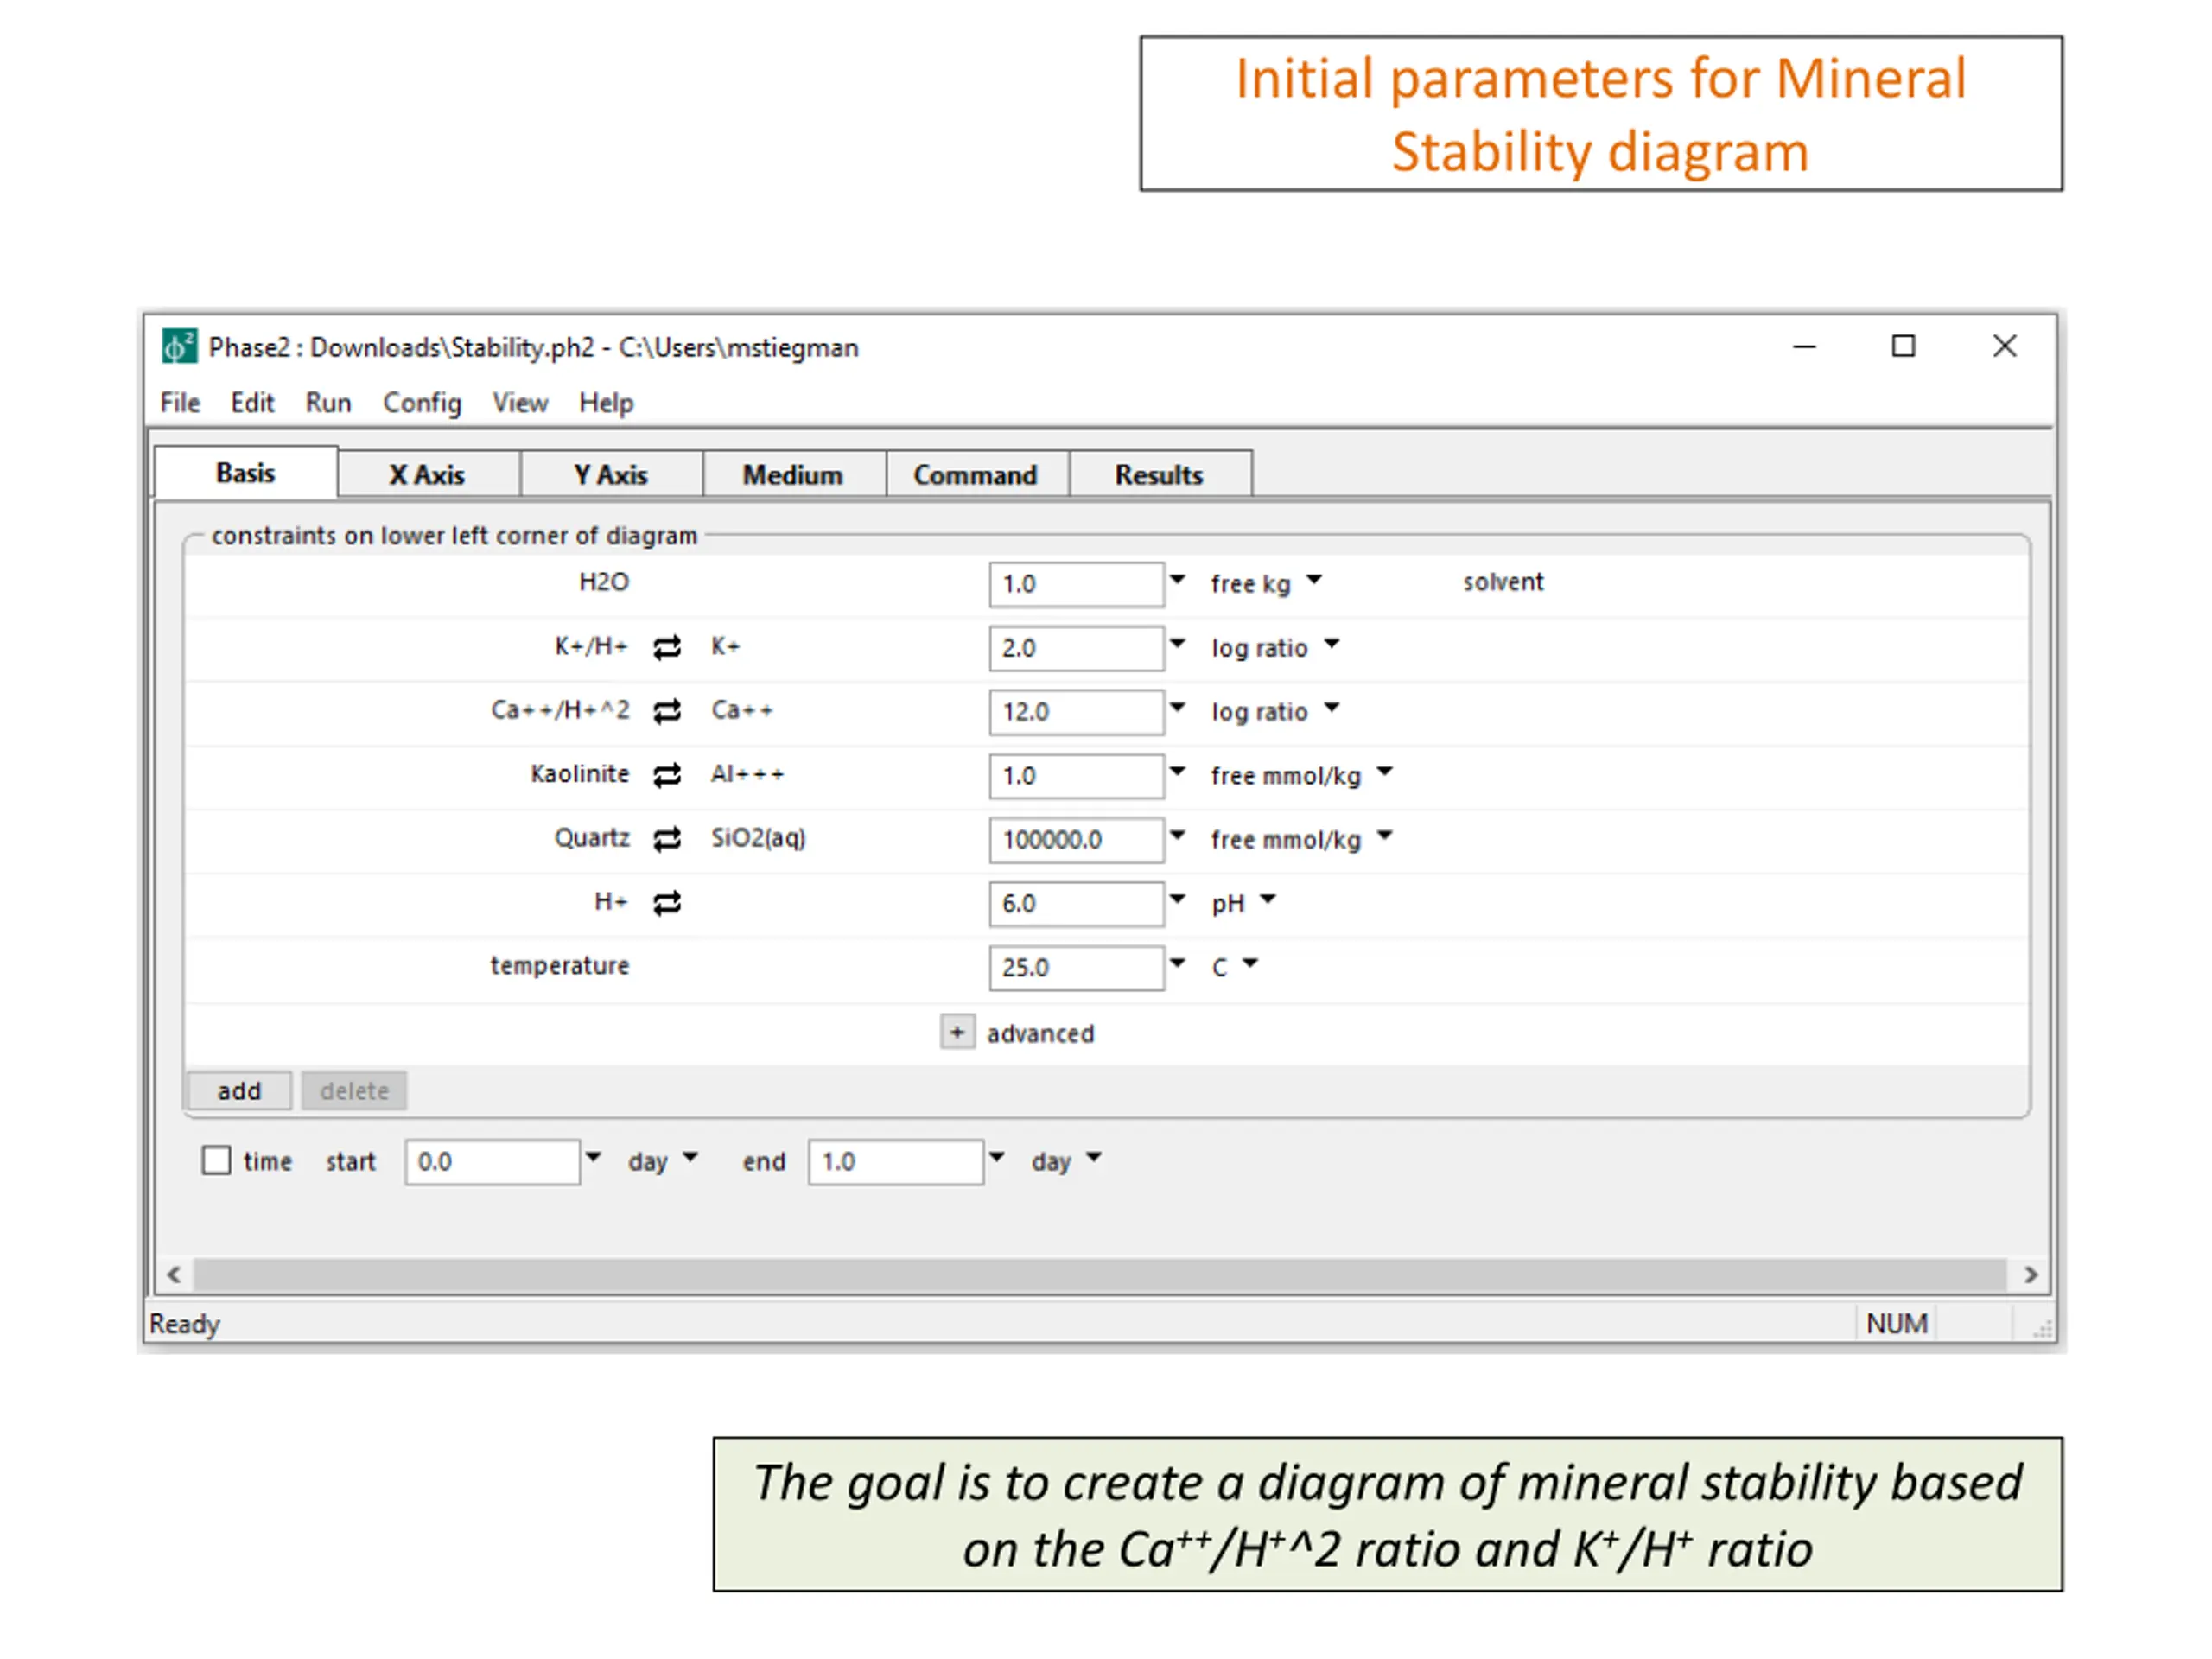This screenshot has width=2212, height=1659.
Task: Open the temperature C unit dropdown
Action: tap(1250, 964)
